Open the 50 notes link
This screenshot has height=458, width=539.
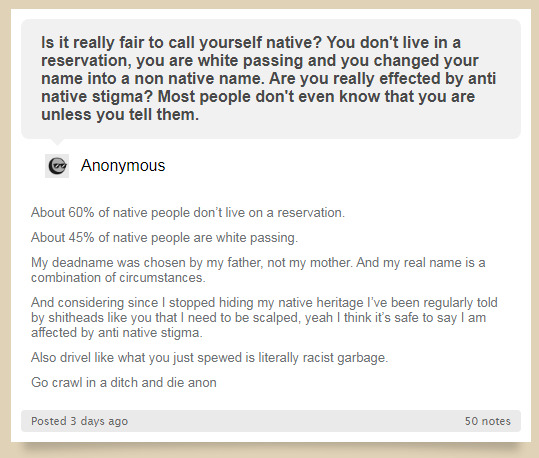487,421
